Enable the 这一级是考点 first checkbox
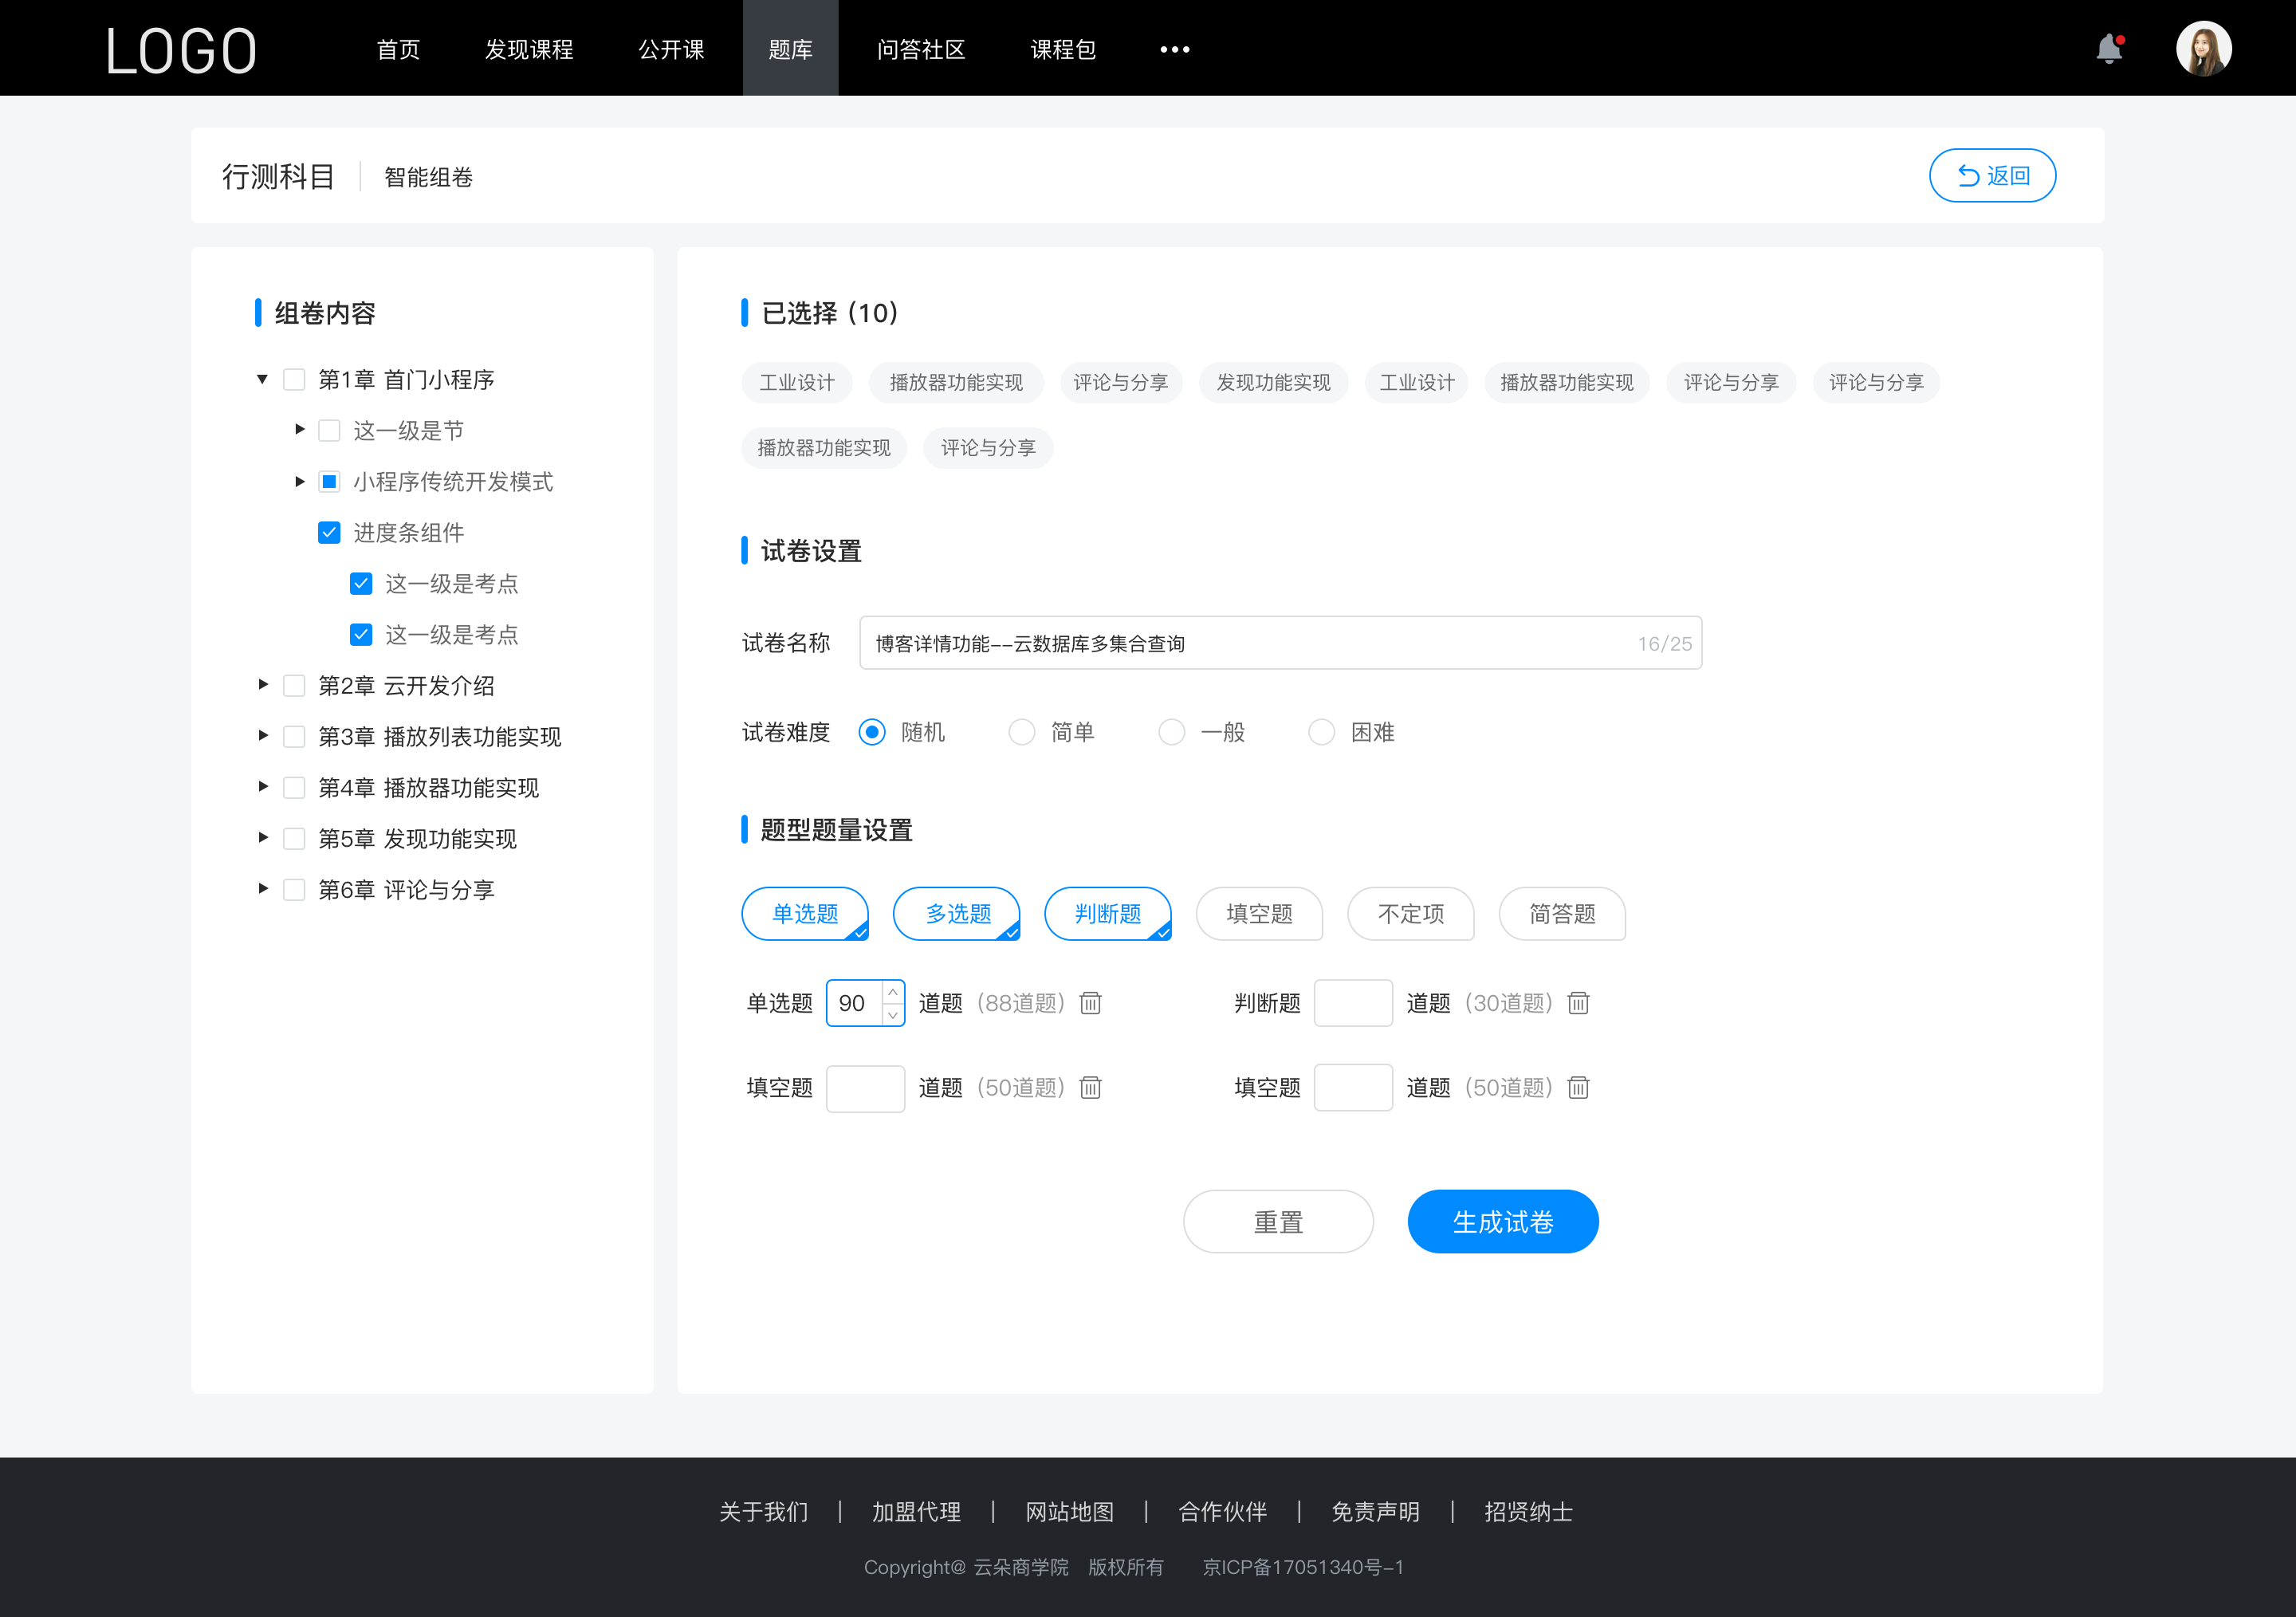Screen dimensions: 2296x1617 click(359, 583)
